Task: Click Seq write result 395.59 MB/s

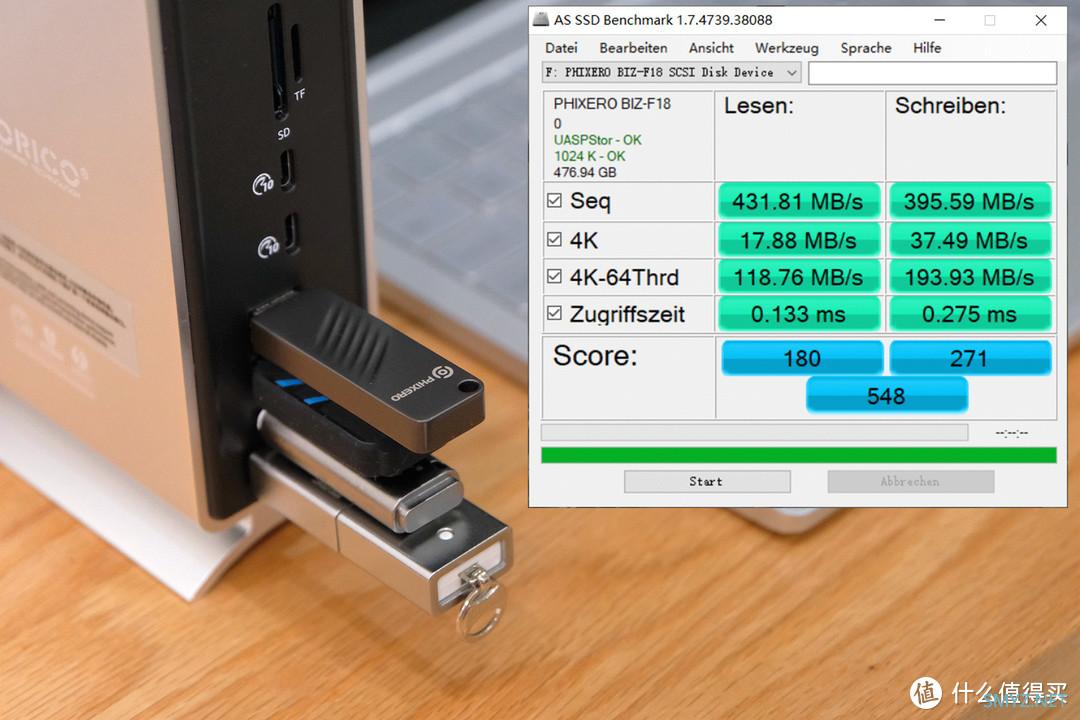Action: [970, 201]
